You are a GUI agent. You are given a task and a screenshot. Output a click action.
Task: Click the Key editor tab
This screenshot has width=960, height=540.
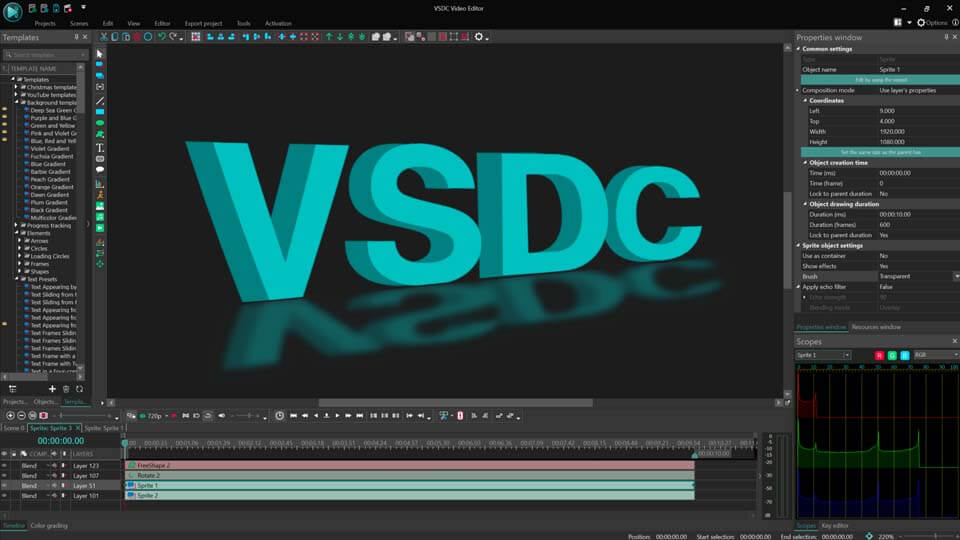pos(834,525)
